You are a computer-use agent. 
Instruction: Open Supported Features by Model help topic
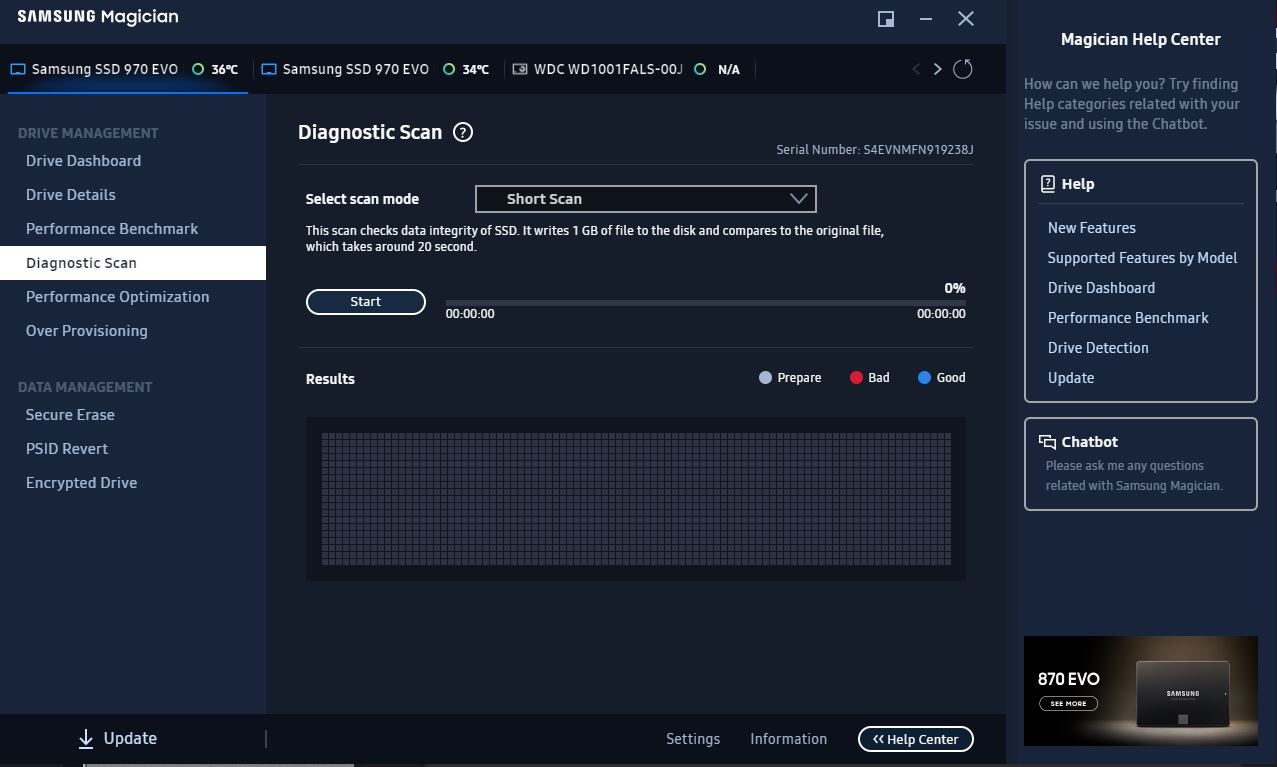[x=1142, y=258]
